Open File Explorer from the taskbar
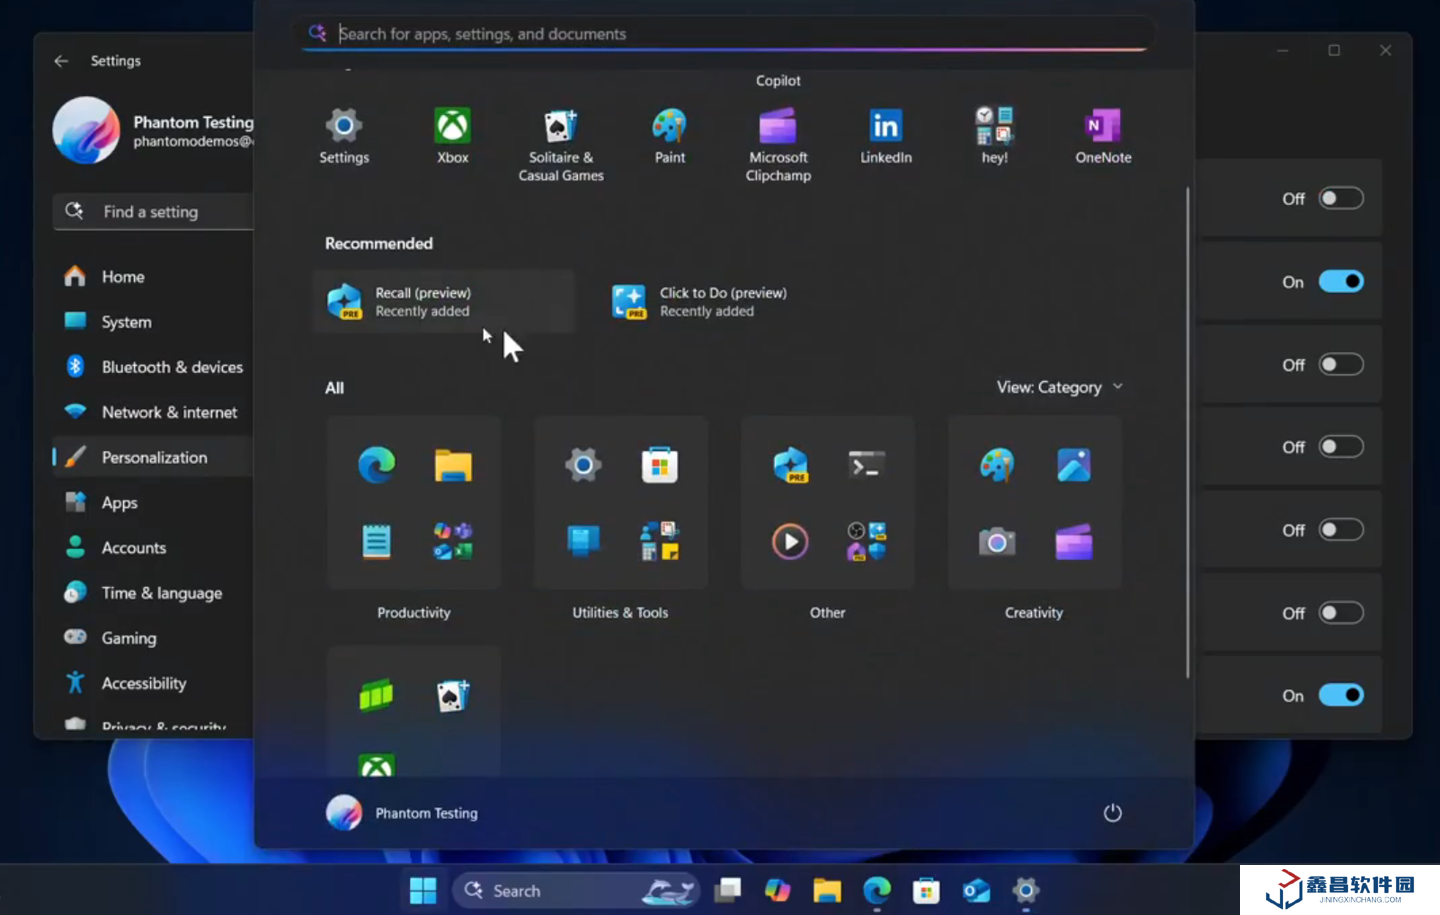Screen dimensions: 1440x915 [x=827, y=890]
